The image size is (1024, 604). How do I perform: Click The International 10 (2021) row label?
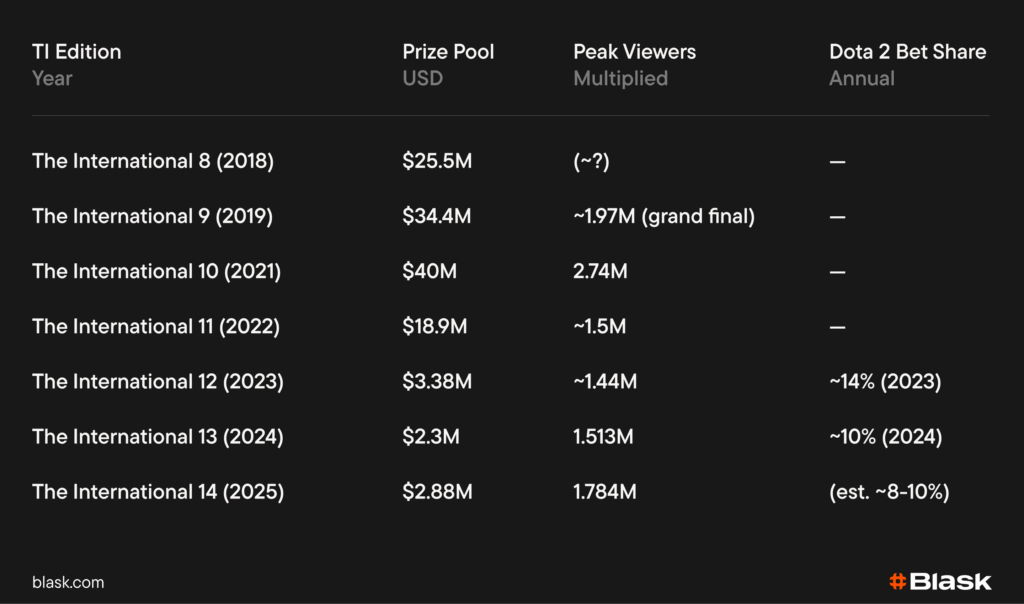pyautogui.click(x=156, y=271)
